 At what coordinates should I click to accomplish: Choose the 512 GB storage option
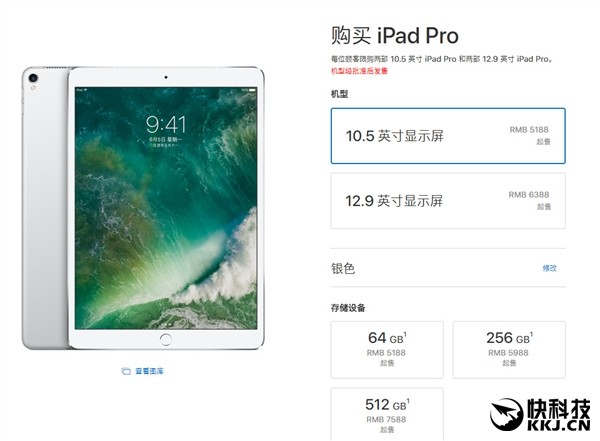pos(387,414)
